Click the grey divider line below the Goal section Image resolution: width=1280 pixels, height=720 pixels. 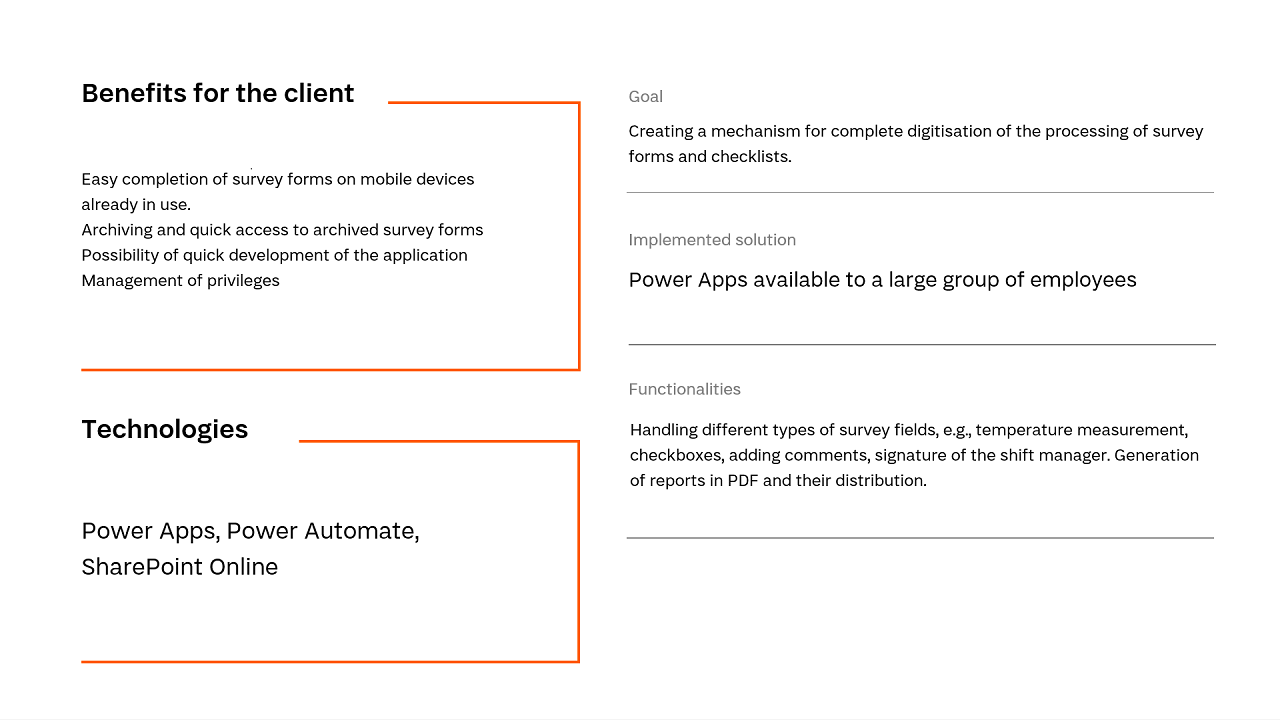point(920,192)
